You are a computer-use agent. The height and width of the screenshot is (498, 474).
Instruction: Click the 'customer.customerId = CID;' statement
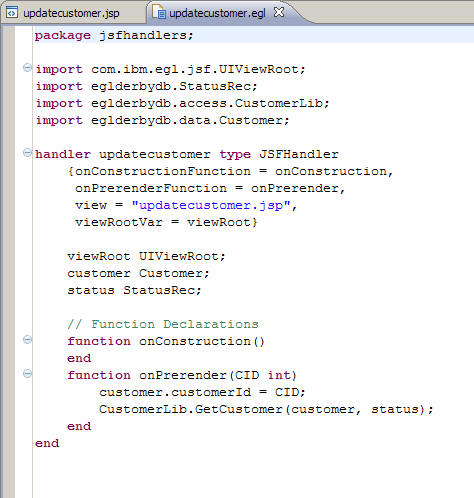[x=202, y=393]
